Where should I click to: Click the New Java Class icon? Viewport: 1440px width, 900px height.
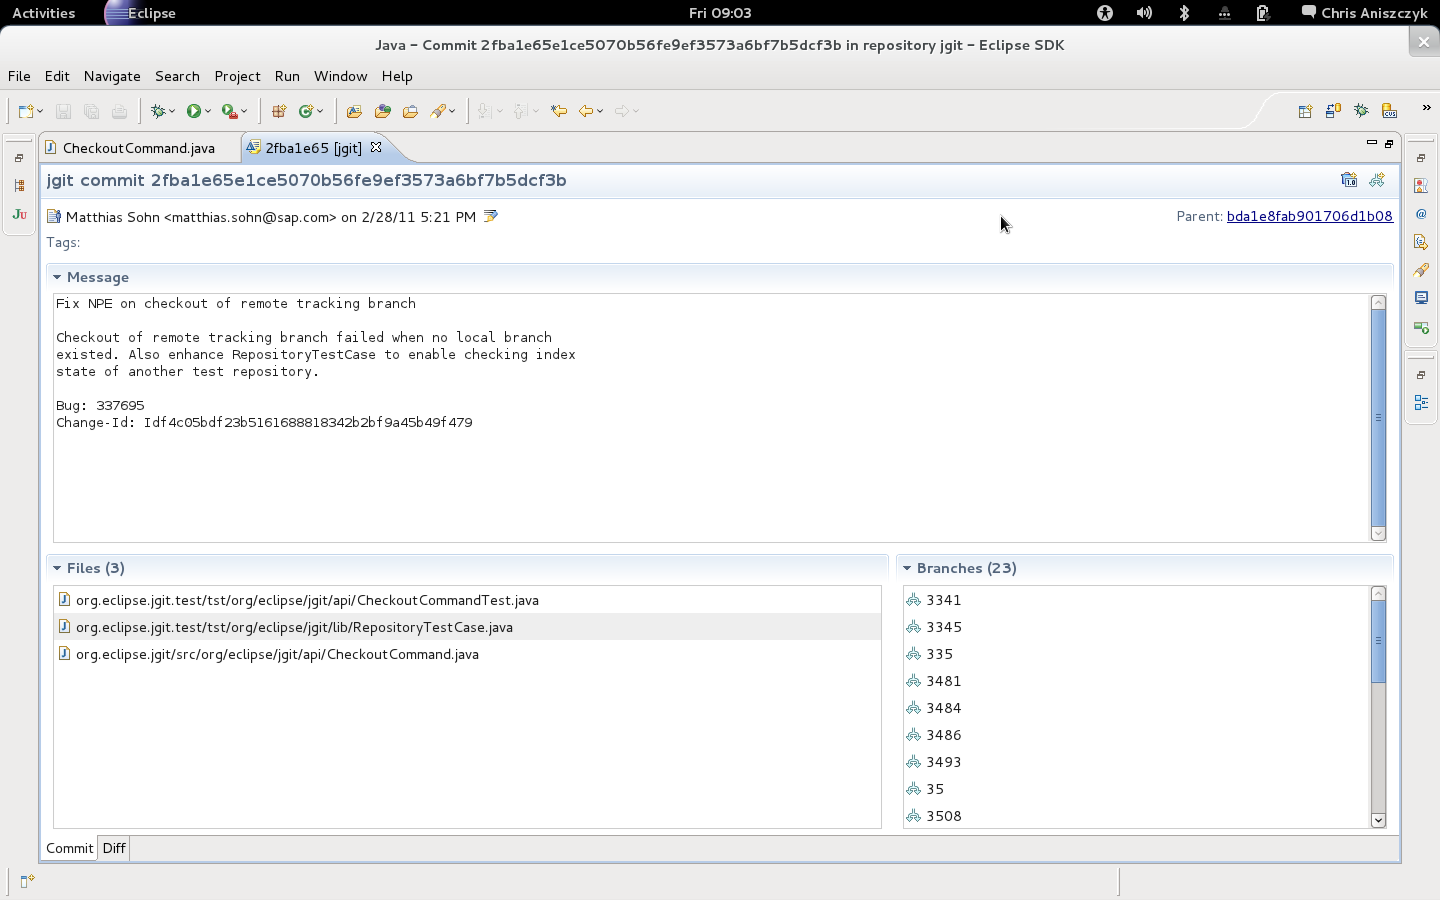(x=306, y=111)
